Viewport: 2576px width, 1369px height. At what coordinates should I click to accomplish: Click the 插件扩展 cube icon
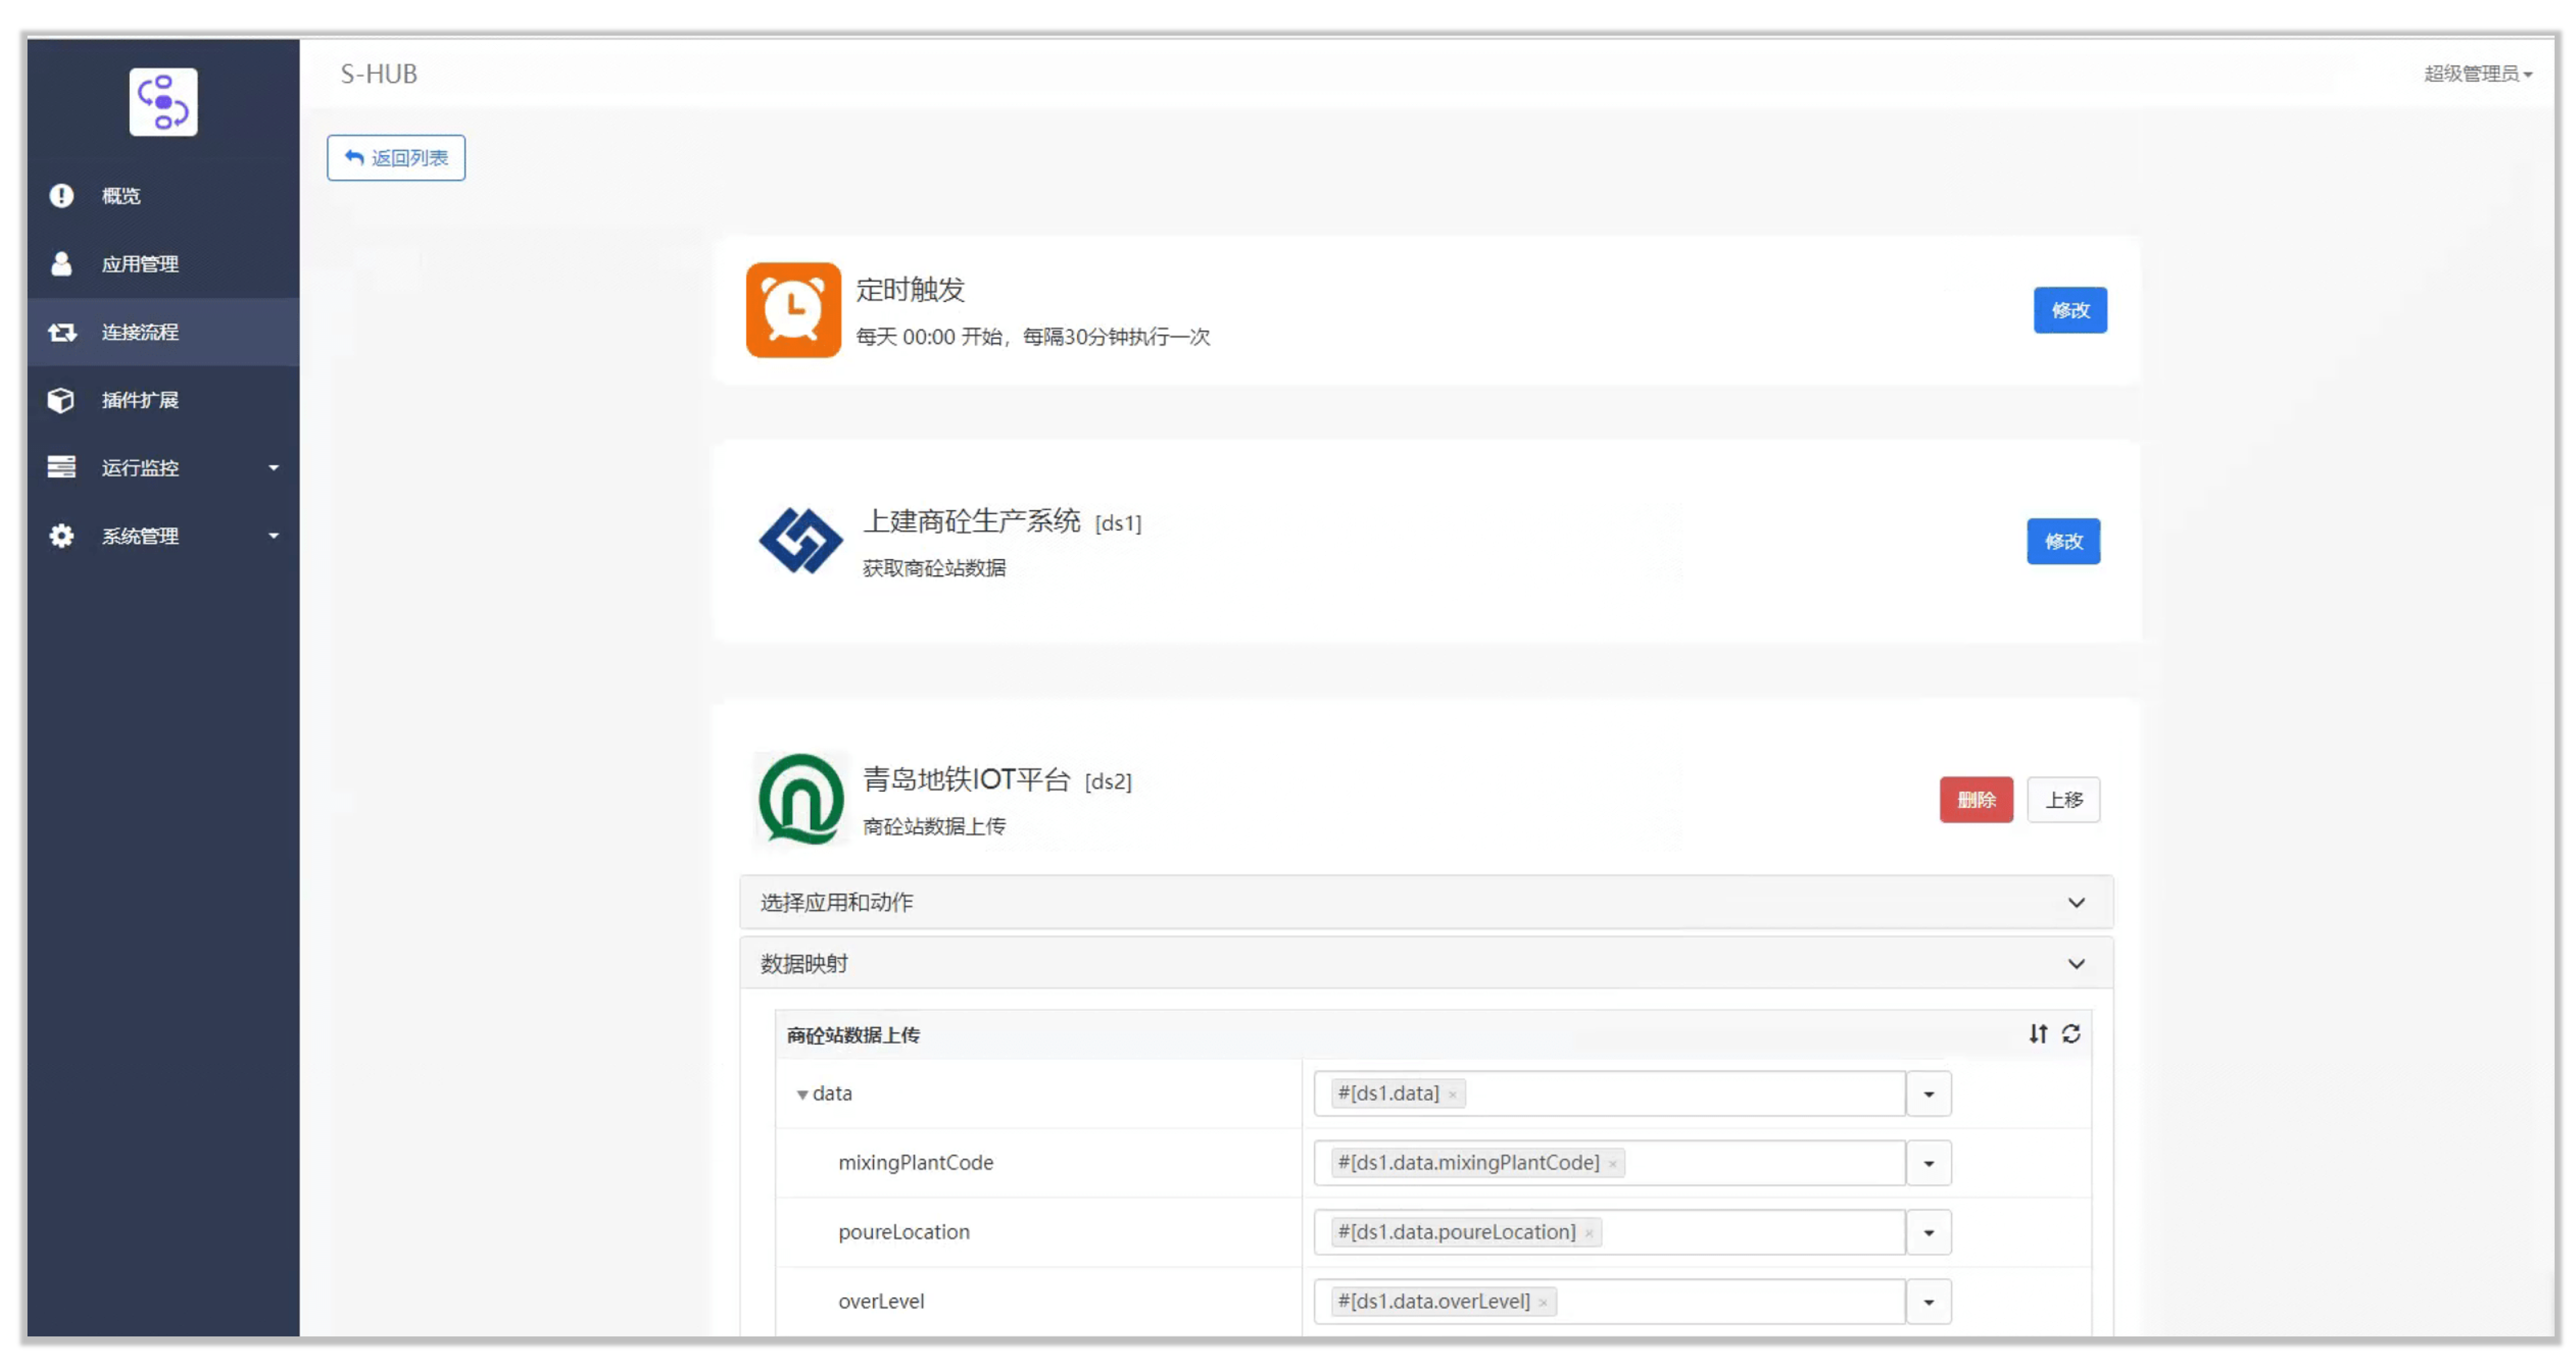point(61,400)
